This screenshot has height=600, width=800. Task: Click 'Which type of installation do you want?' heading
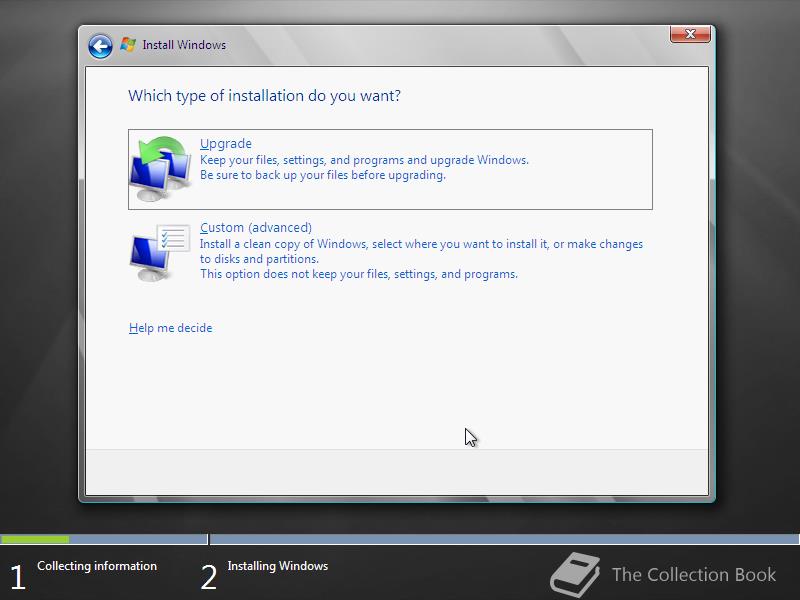point(264,96)
